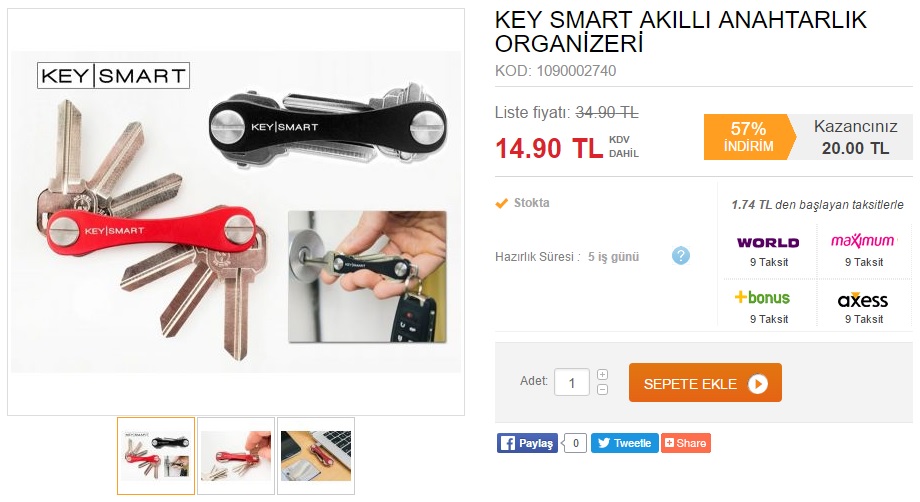Click the Adet quantity input field
This screenshot has height=502, width=920.
tap(572, 382)
